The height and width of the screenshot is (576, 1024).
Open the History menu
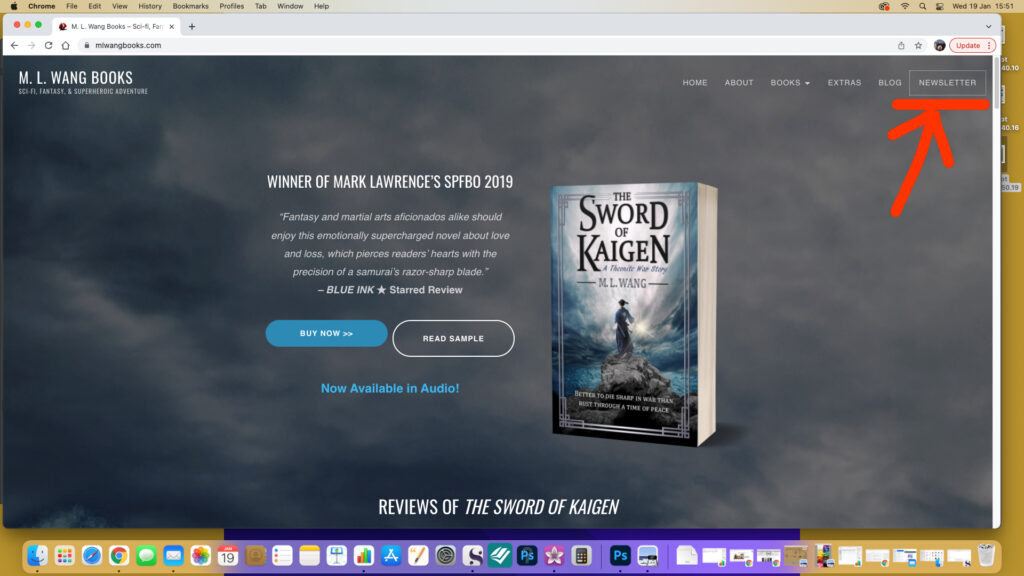point(150,6)
